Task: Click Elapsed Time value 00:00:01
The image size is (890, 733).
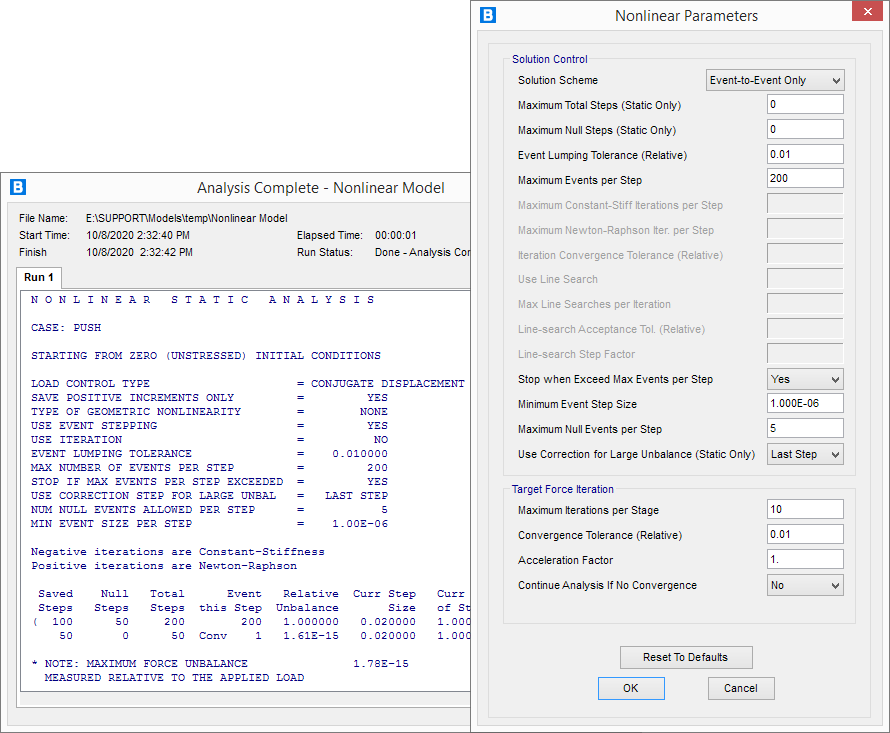Action: 395,235
